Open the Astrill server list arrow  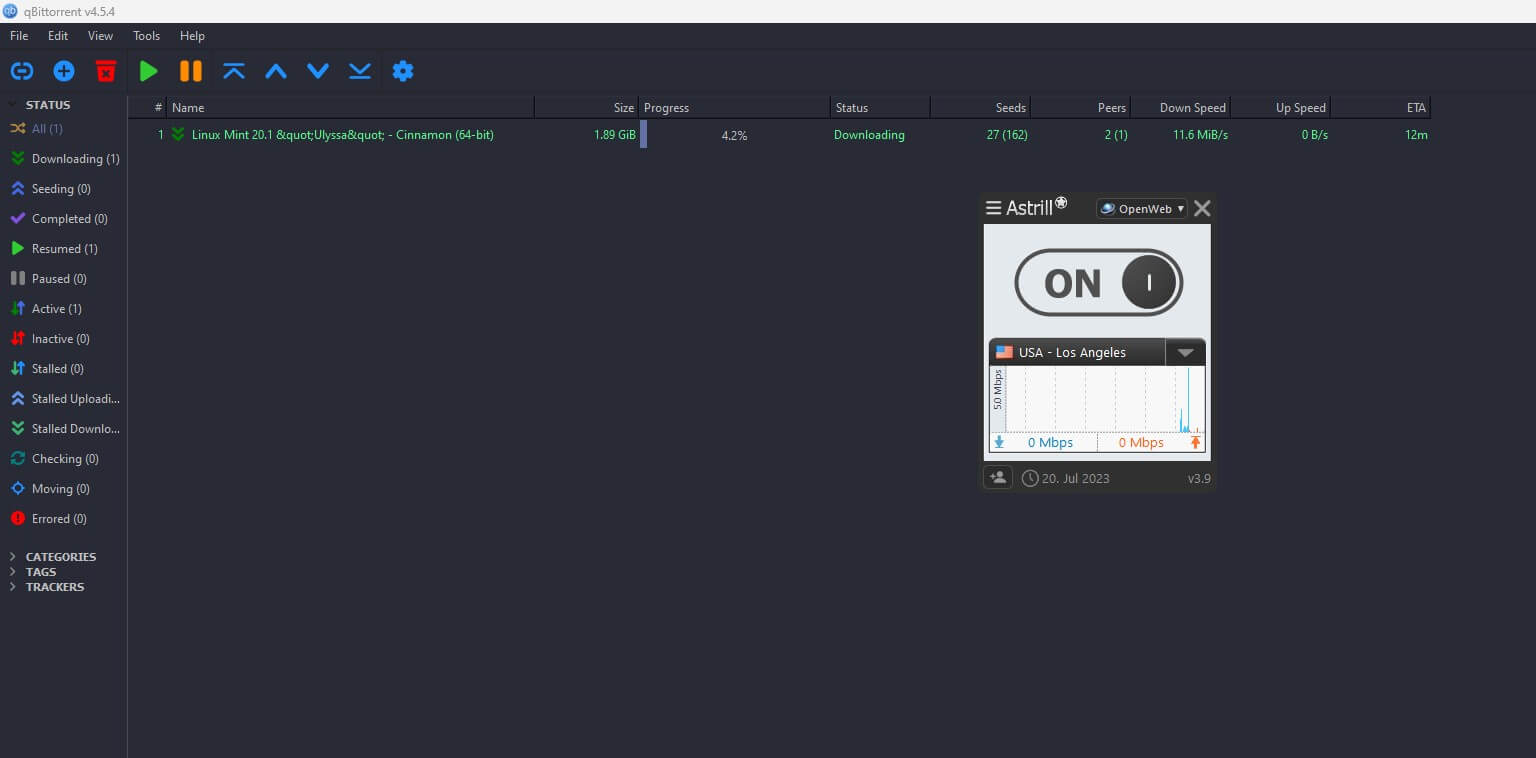(x=1185, y=352)
